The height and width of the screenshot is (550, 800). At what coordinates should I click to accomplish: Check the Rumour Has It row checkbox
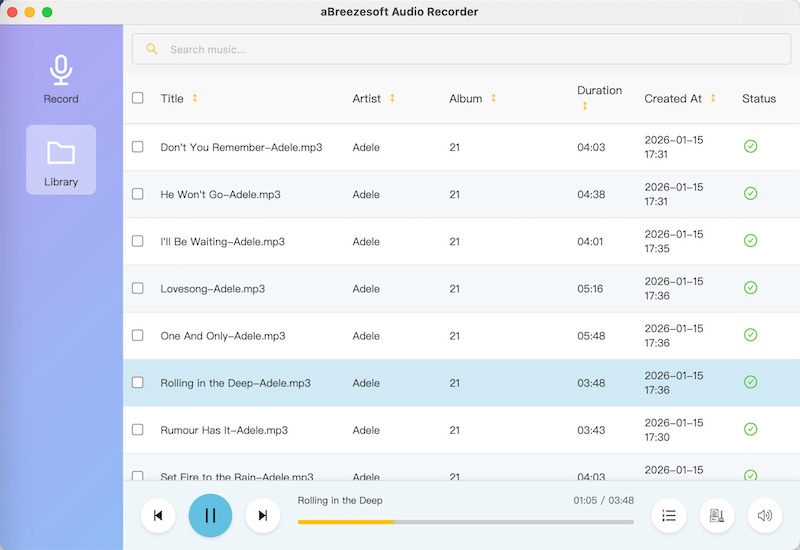tap(138, 430)
